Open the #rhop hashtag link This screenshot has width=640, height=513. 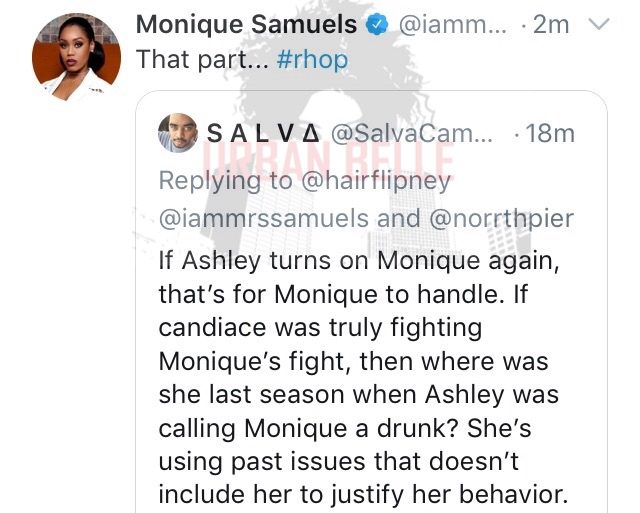pyautogui.click(x=312, y=59)
